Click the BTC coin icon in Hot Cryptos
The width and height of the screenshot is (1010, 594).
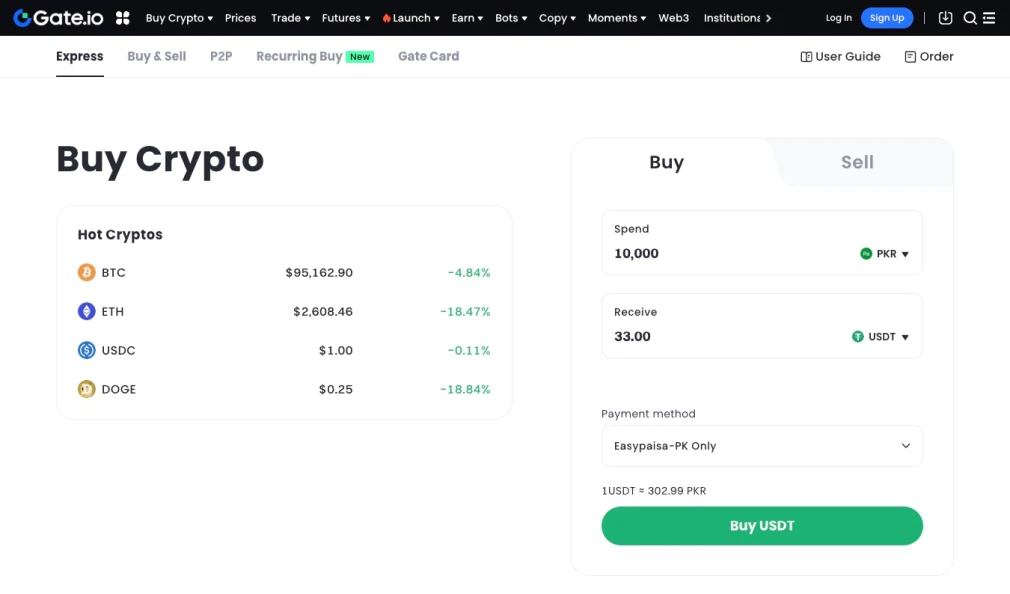(86, 272)
